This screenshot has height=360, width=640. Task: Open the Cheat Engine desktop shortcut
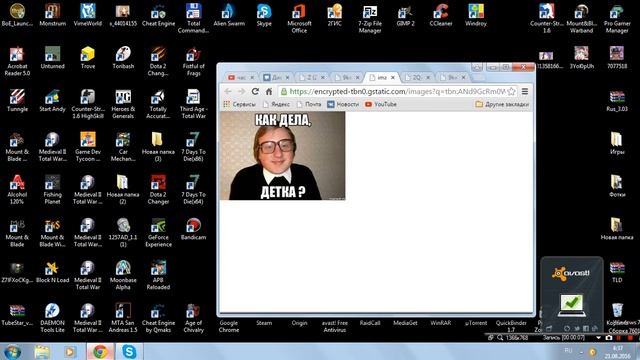158,15
